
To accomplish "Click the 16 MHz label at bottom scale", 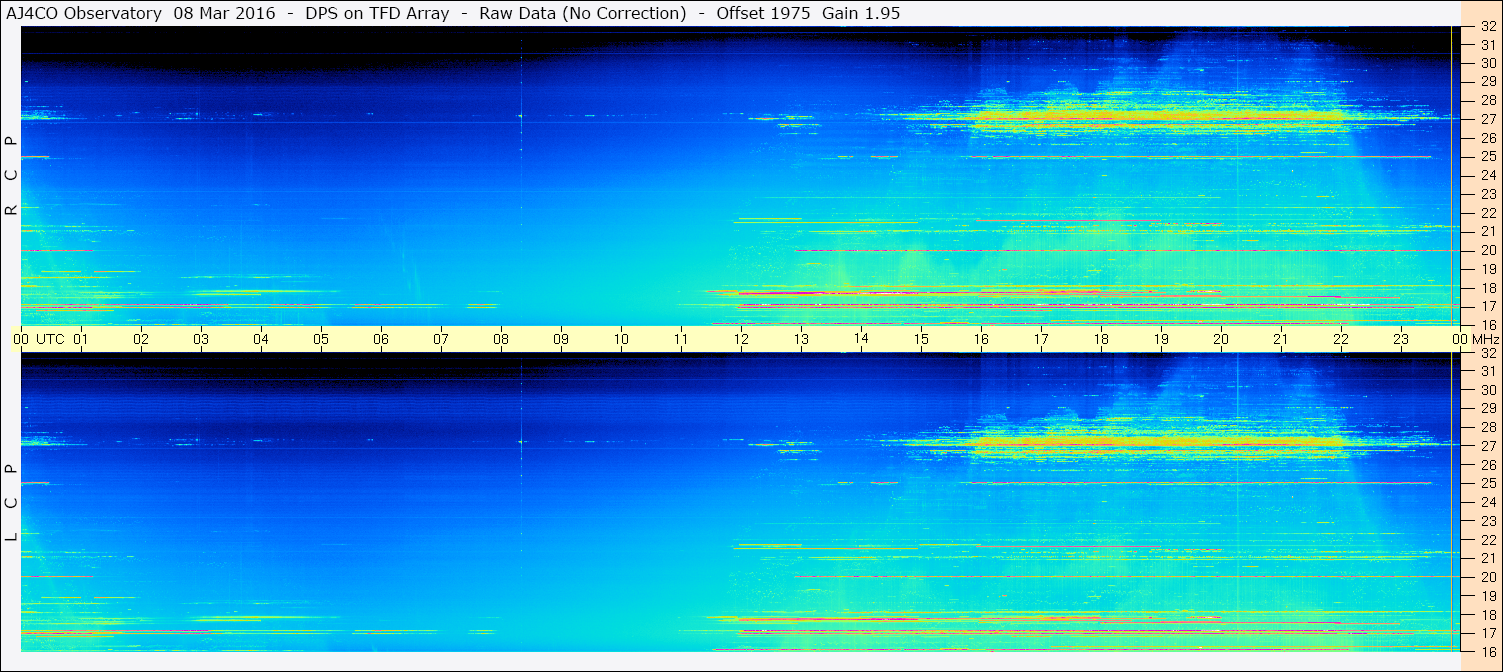I will 1487,651.
